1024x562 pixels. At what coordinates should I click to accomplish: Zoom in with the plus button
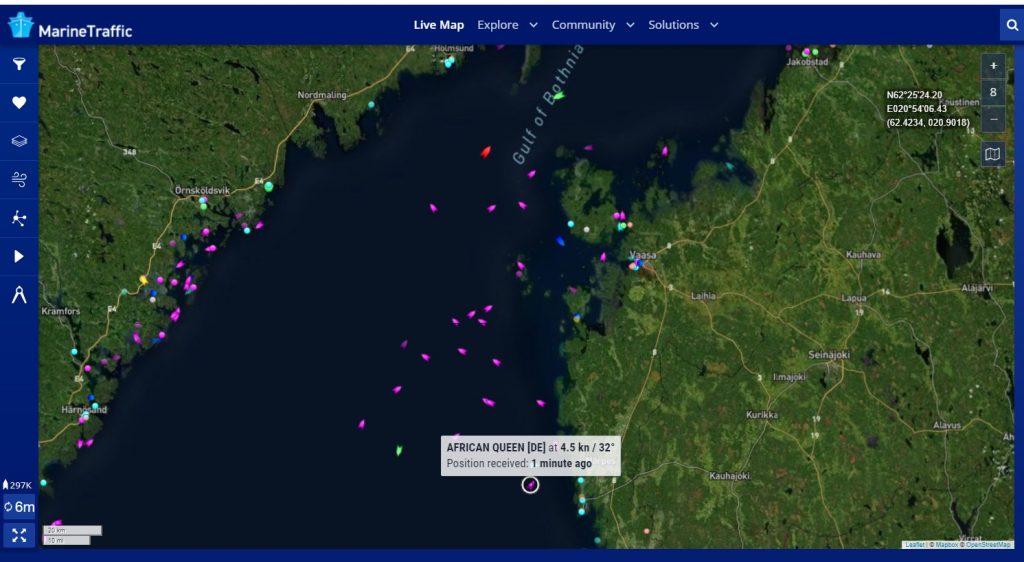[993, 66]
